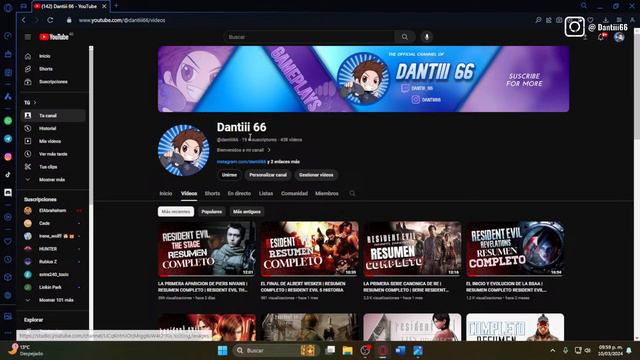Screen dimensions: 640x360
Task: Click the taskbar Buscar search box
Action: click(x=276, y=351)
